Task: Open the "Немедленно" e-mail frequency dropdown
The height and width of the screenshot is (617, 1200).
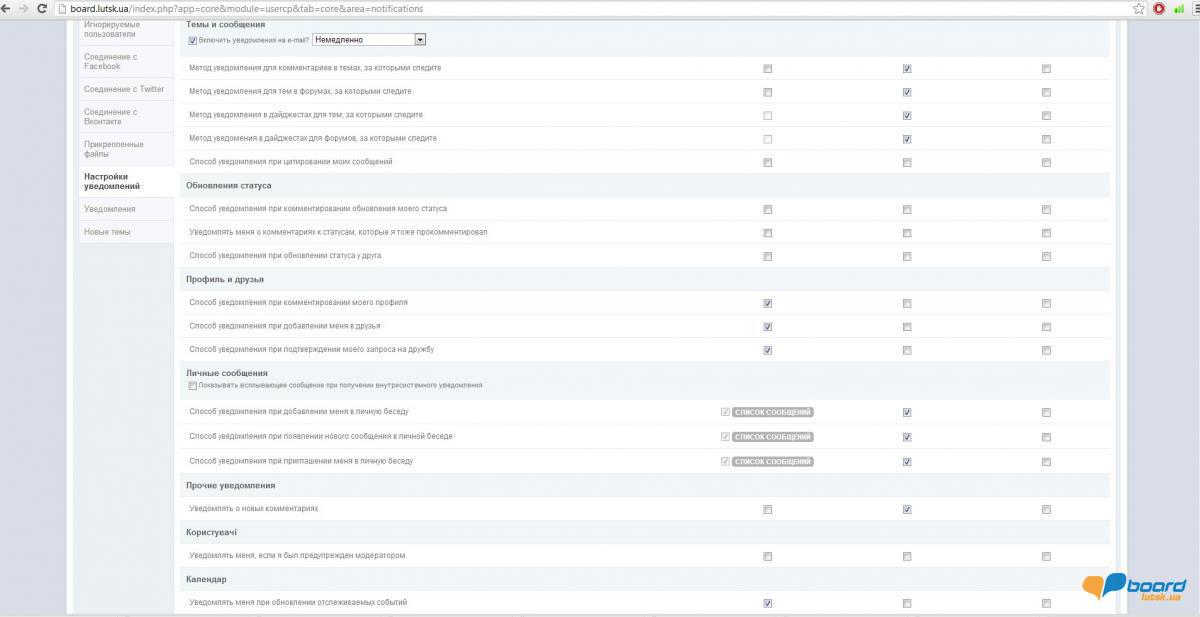Action: pyautogui.click(x=369, y=40)
